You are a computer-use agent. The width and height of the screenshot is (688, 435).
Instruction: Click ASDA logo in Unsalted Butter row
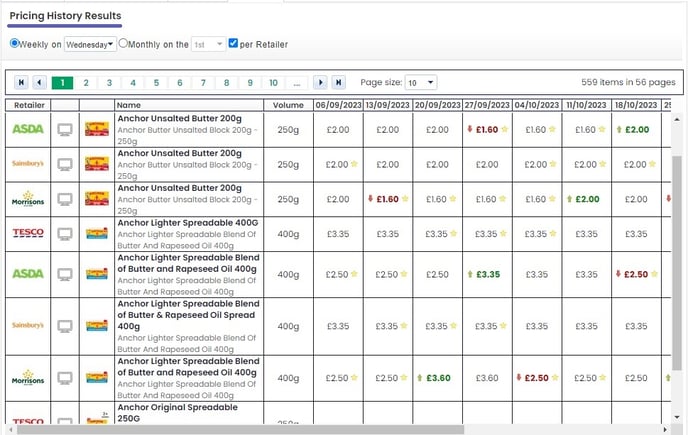click(x=28, y=129)
